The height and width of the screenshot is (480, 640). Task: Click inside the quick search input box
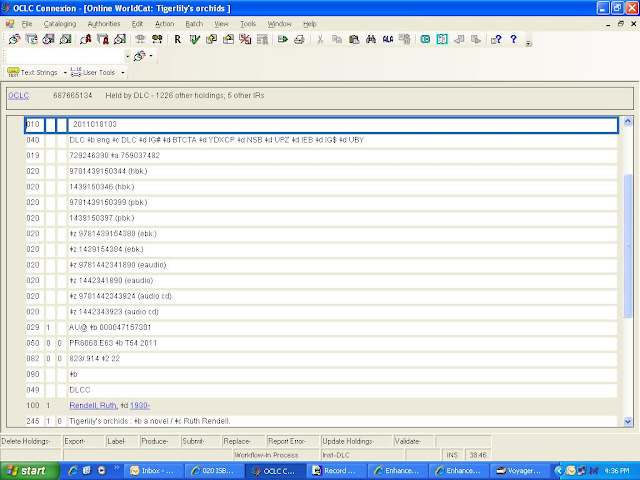(x=65, y=56)
